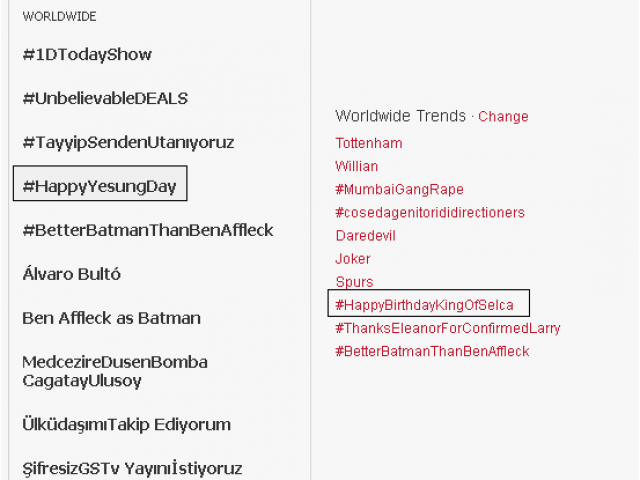The image size is (640, 480).
Task: Open the Ben Affleck as Batman trend
Action: (111, 318)
